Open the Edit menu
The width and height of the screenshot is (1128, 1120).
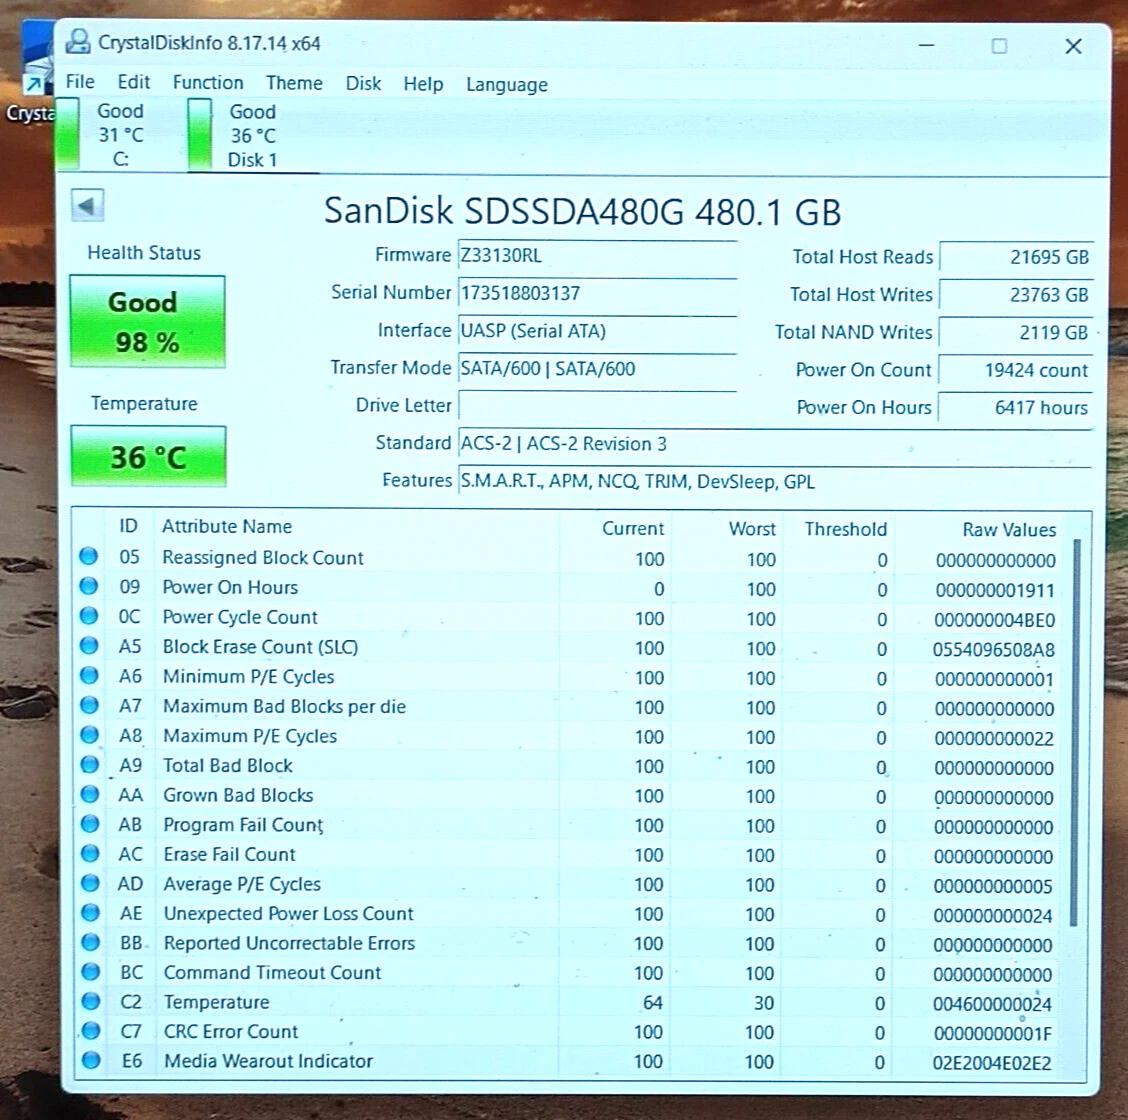[x=134, y=82]
